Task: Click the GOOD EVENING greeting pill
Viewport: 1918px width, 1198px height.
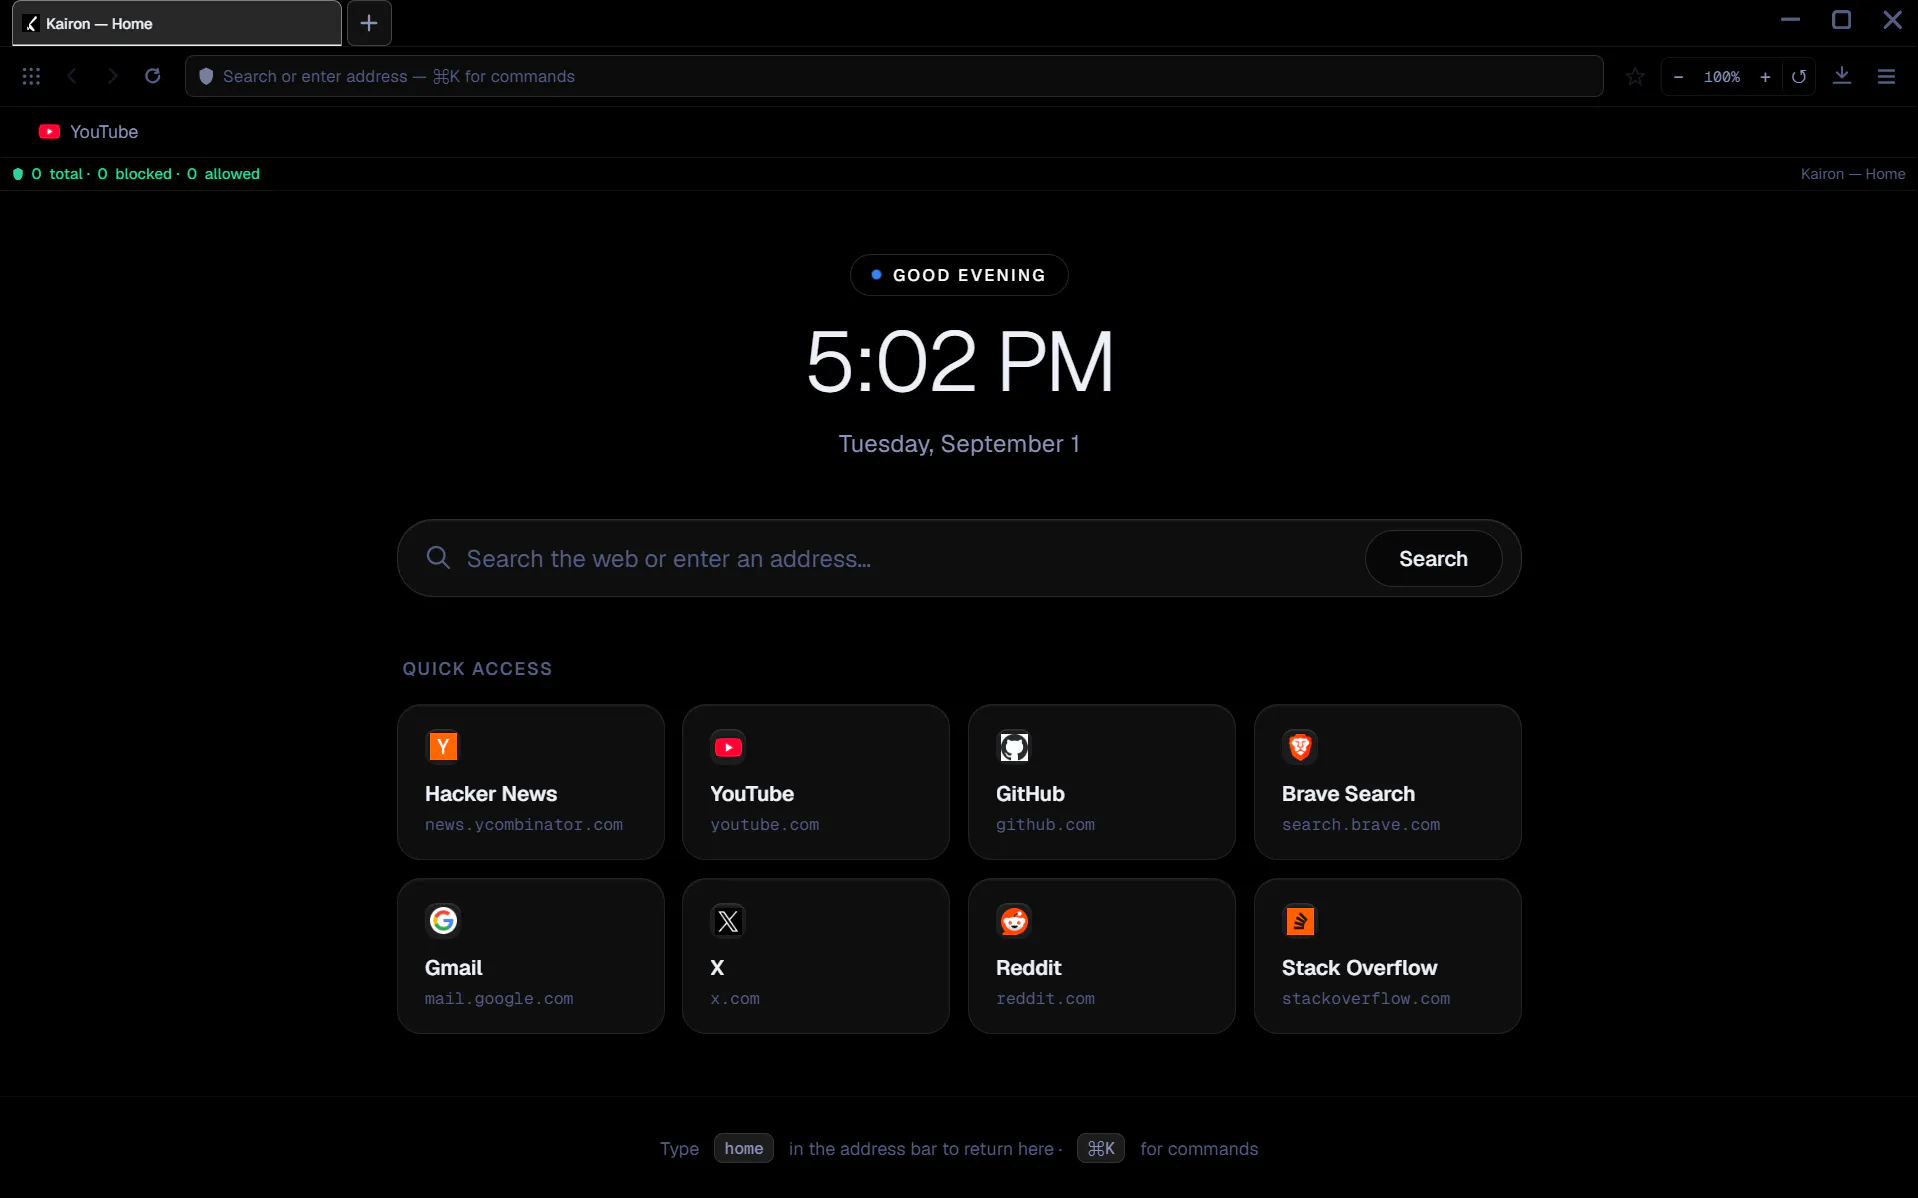Action: [x=959, y=275]
